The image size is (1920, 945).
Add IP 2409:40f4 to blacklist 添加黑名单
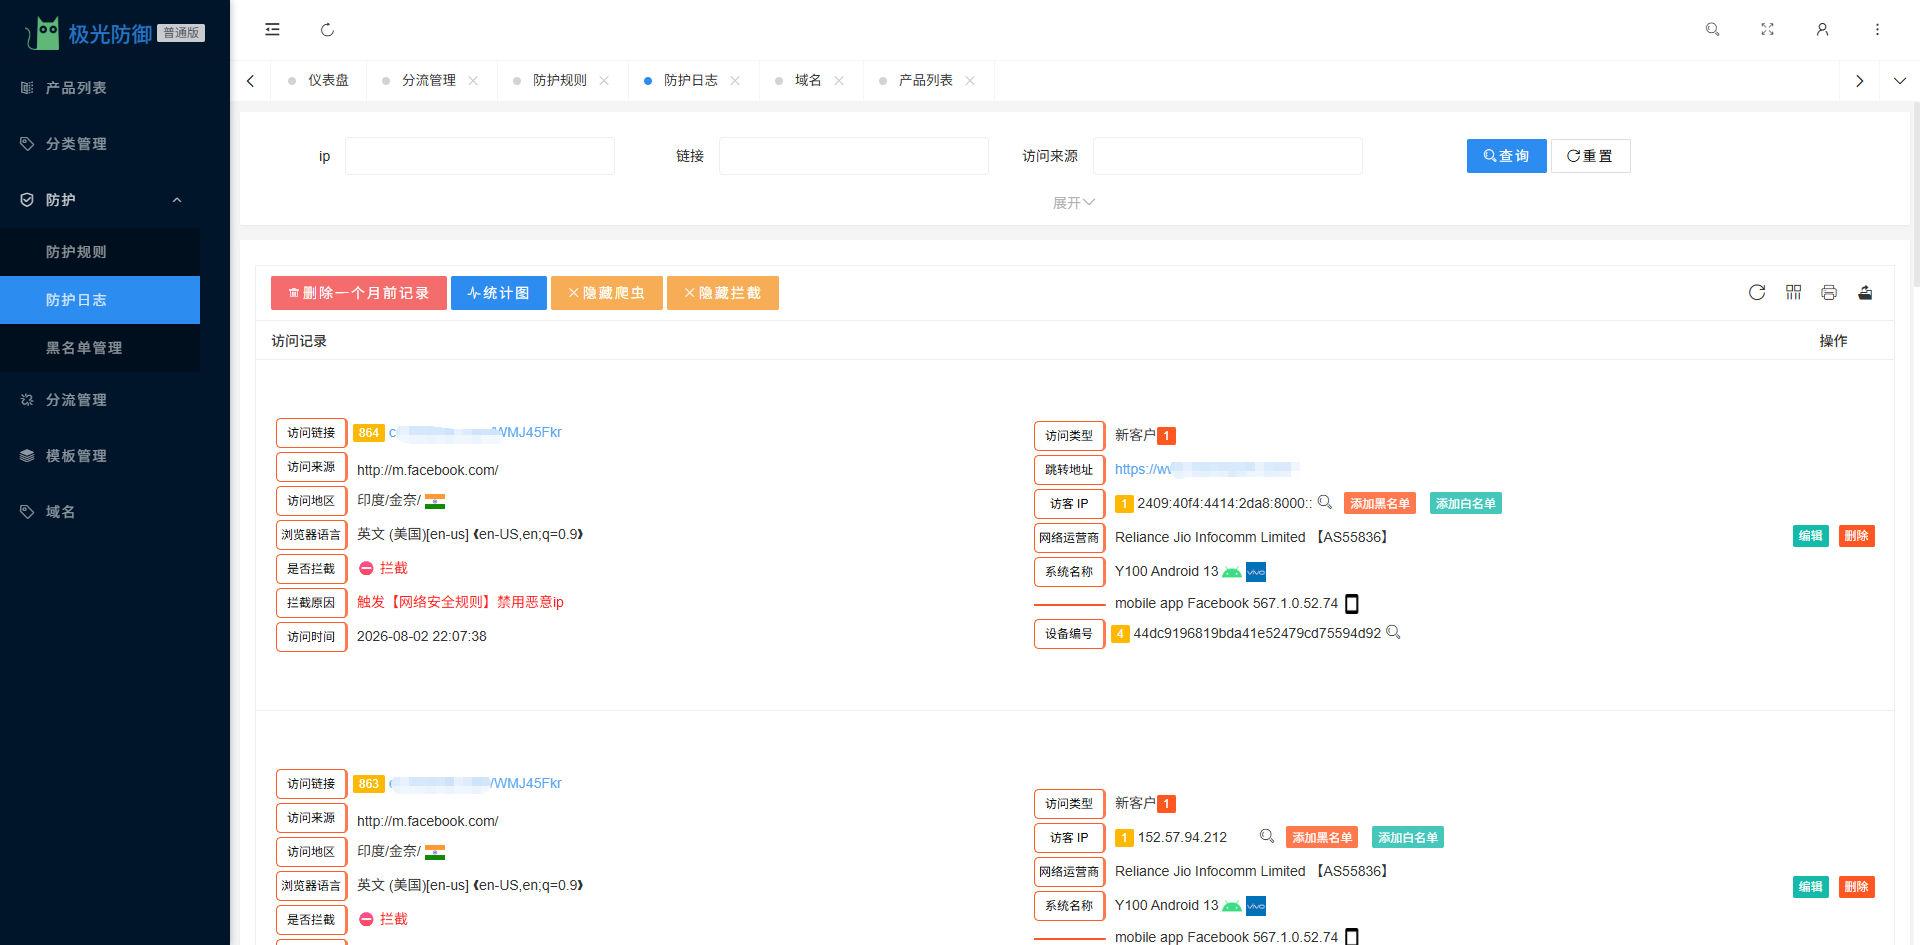click(1380, 504)
